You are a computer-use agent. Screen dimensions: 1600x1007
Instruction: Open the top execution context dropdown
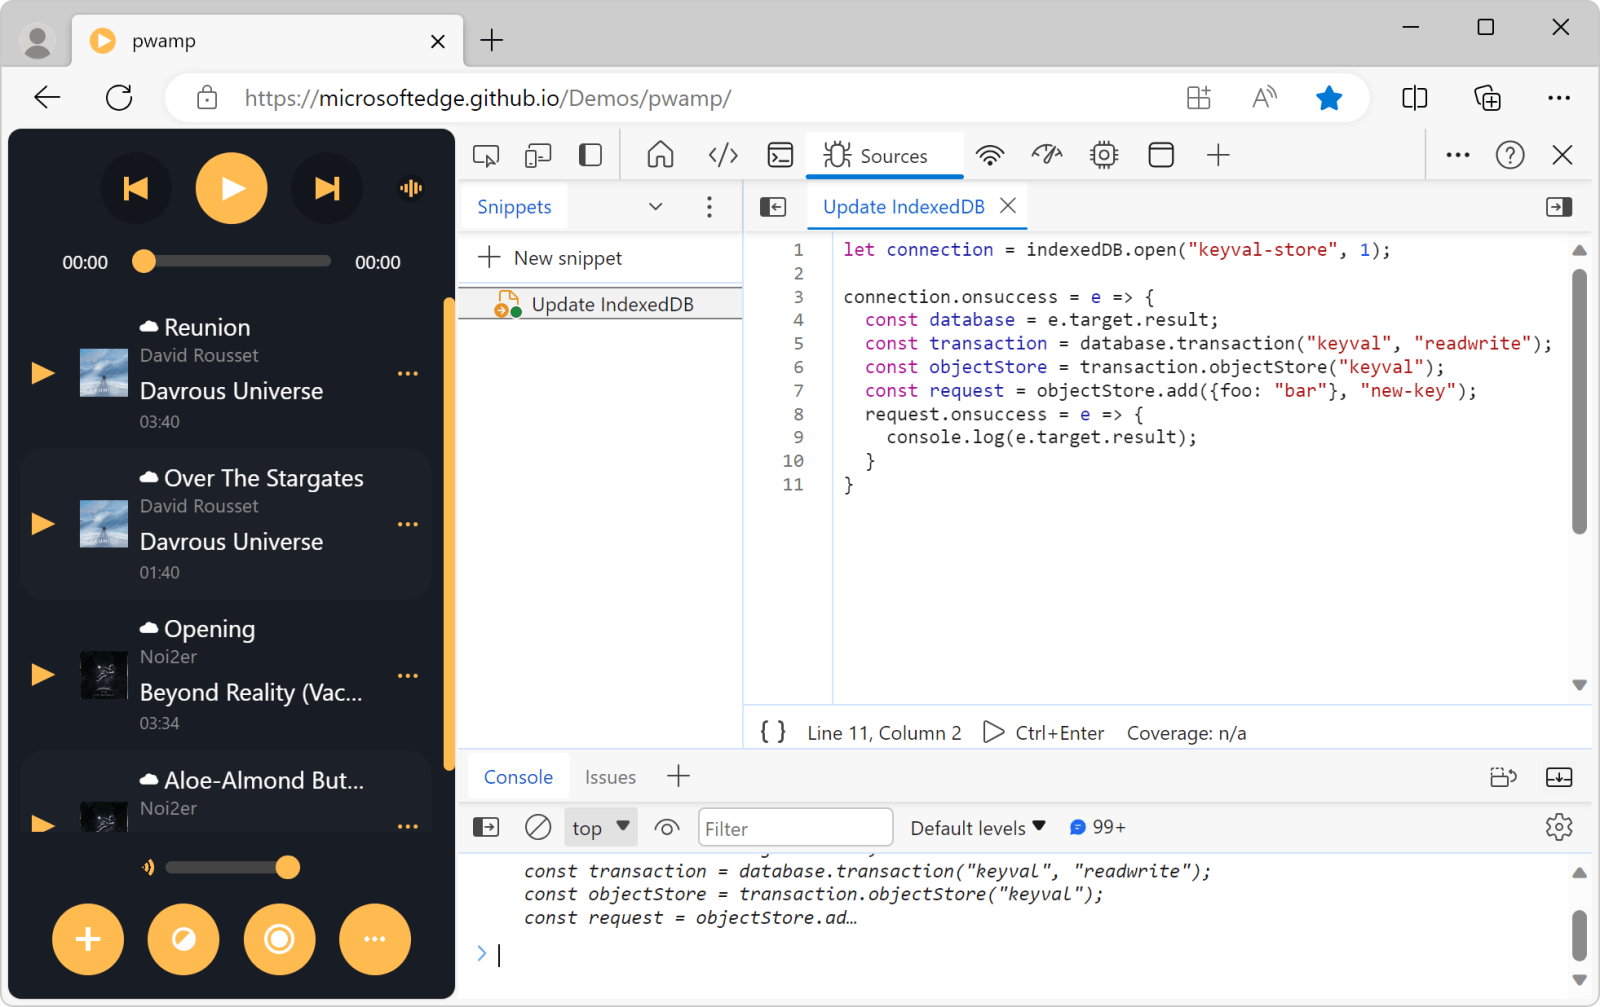[x=600, y=827]
